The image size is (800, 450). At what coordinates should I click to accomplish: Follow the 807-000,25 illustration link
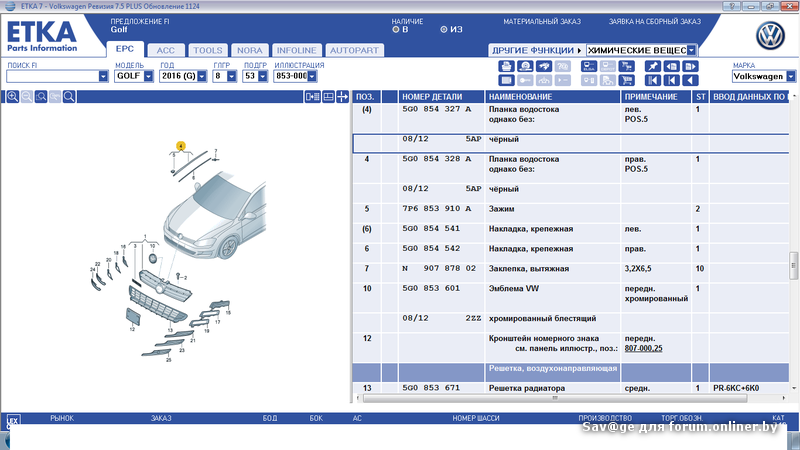[x=645, y=348]
